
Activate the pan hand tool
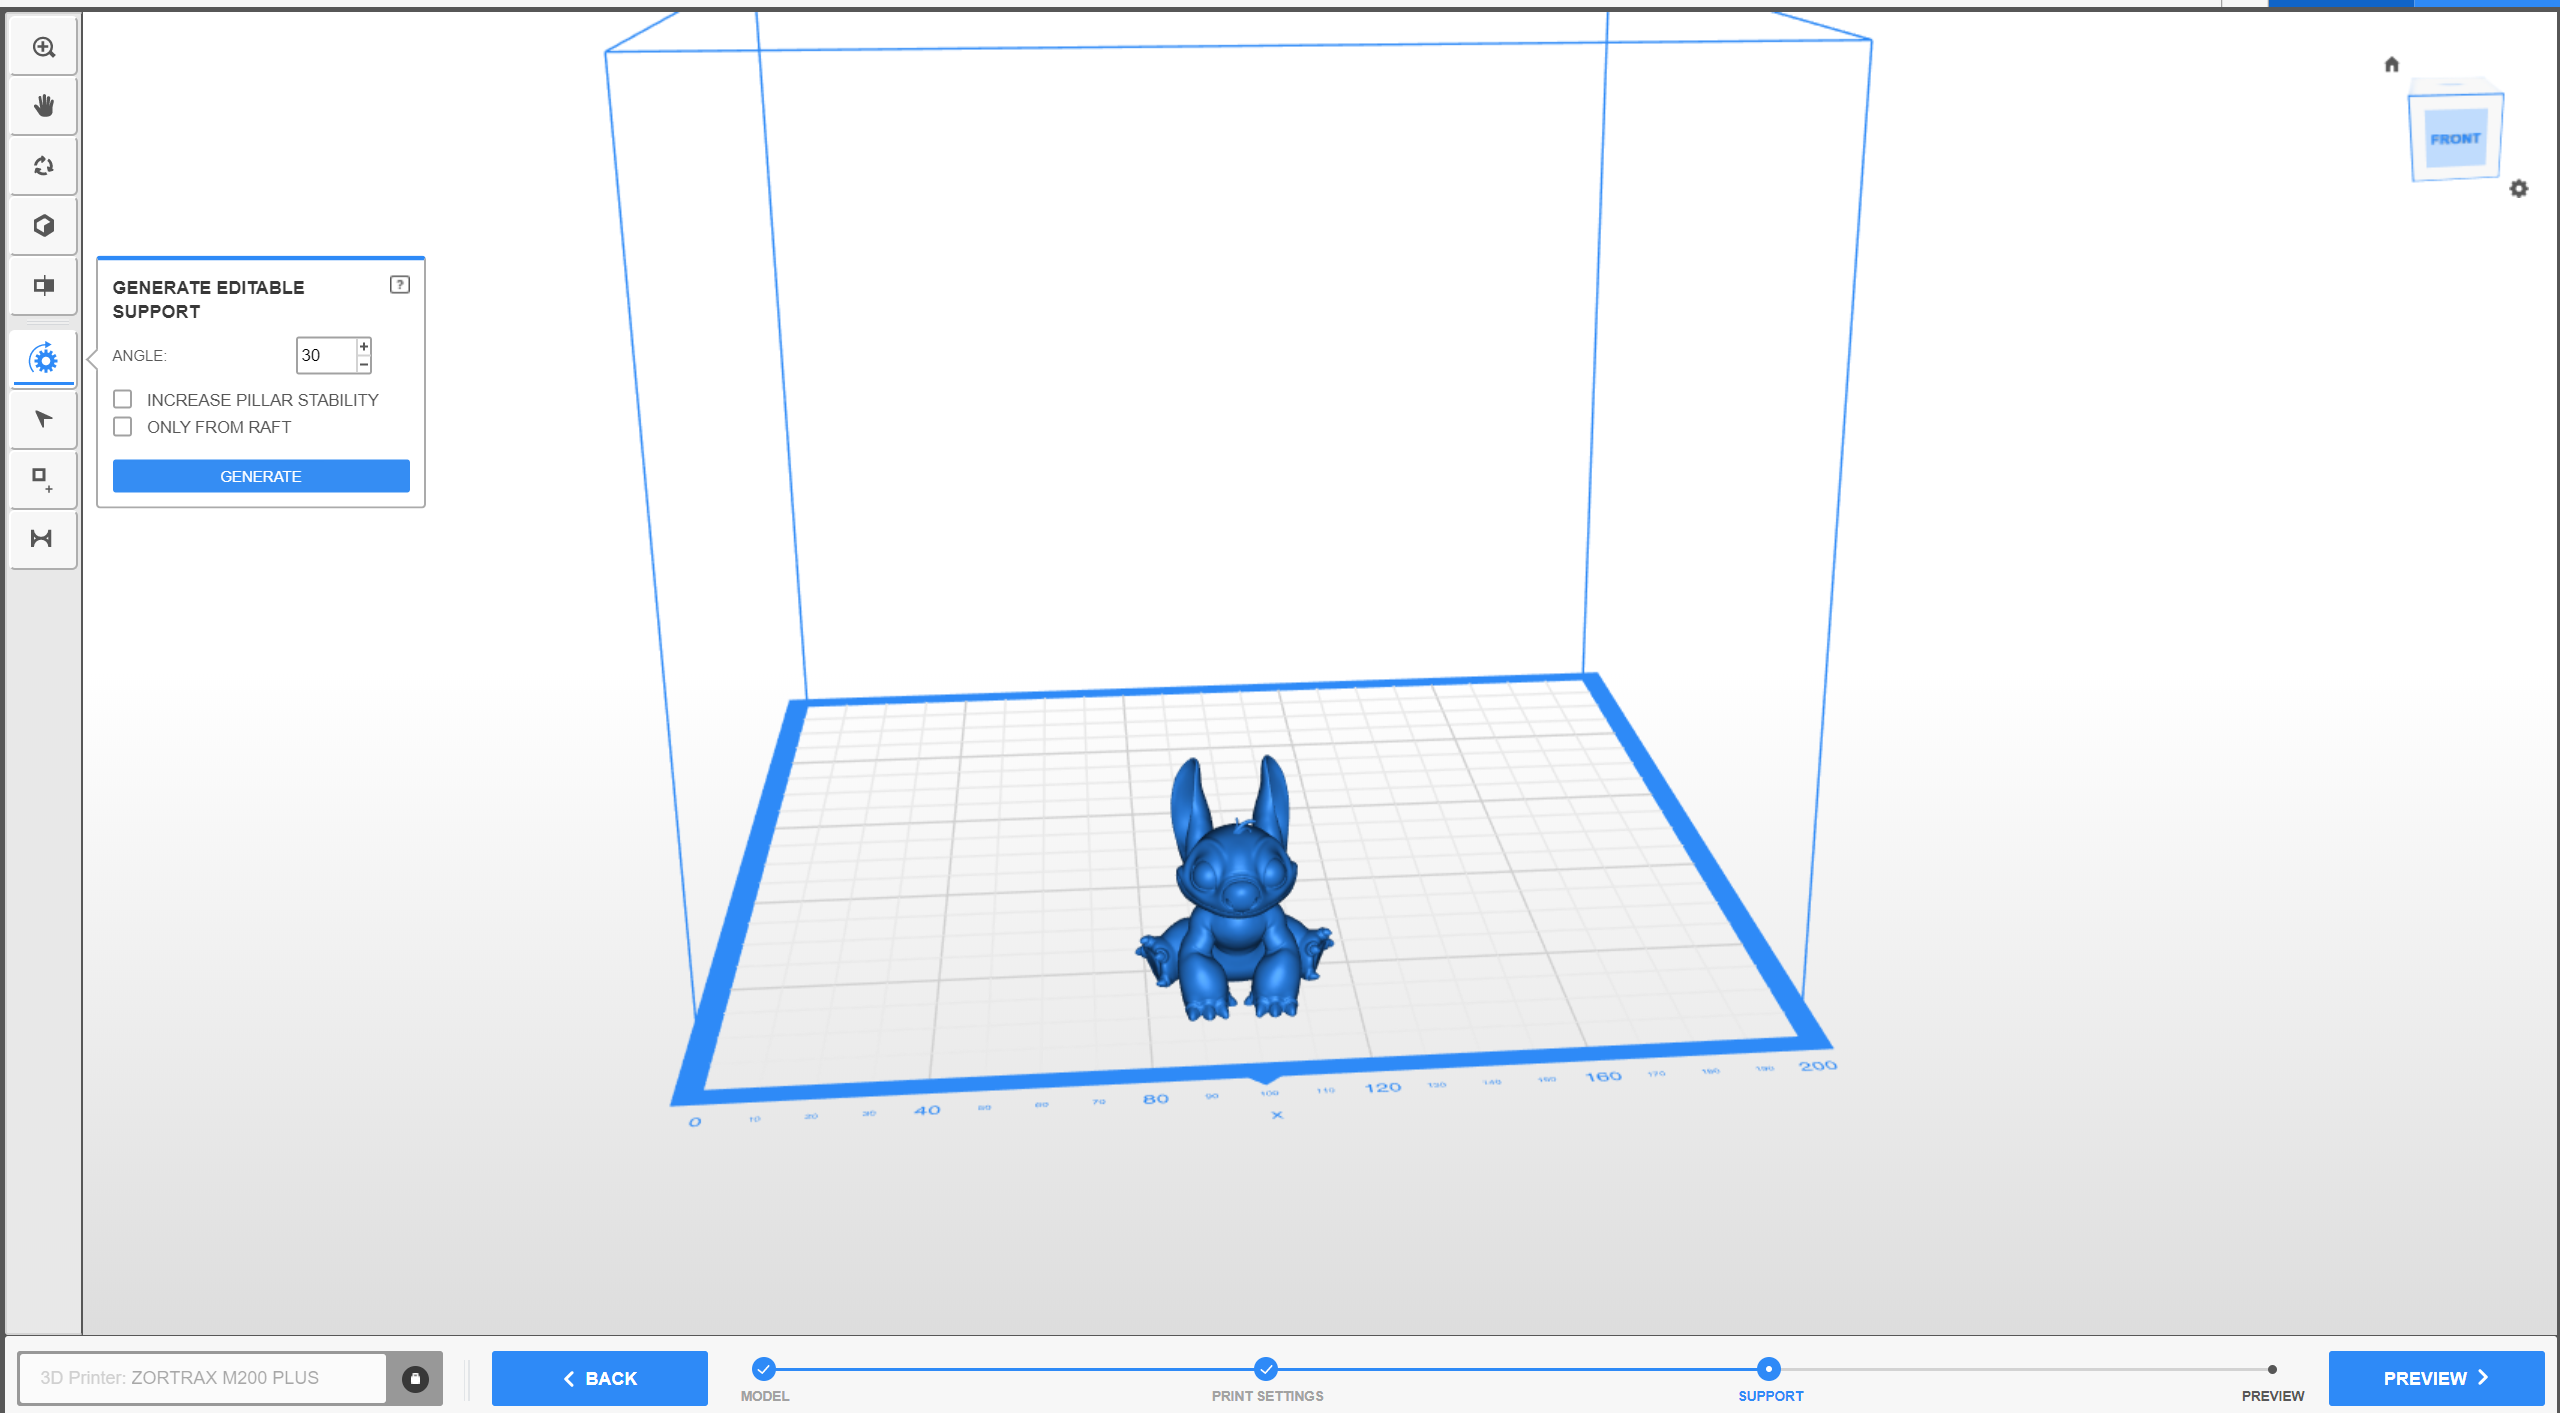pyautogui.click(x=43, y=106)
